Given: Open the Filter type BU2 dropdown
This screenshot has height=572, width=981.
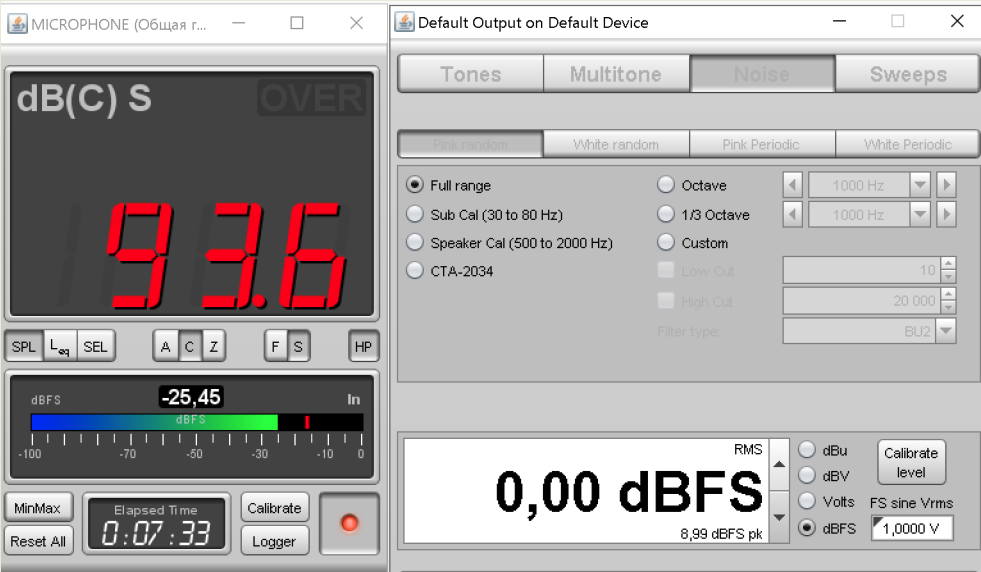Looking at the screenshot, I should (x=945, y=331).
